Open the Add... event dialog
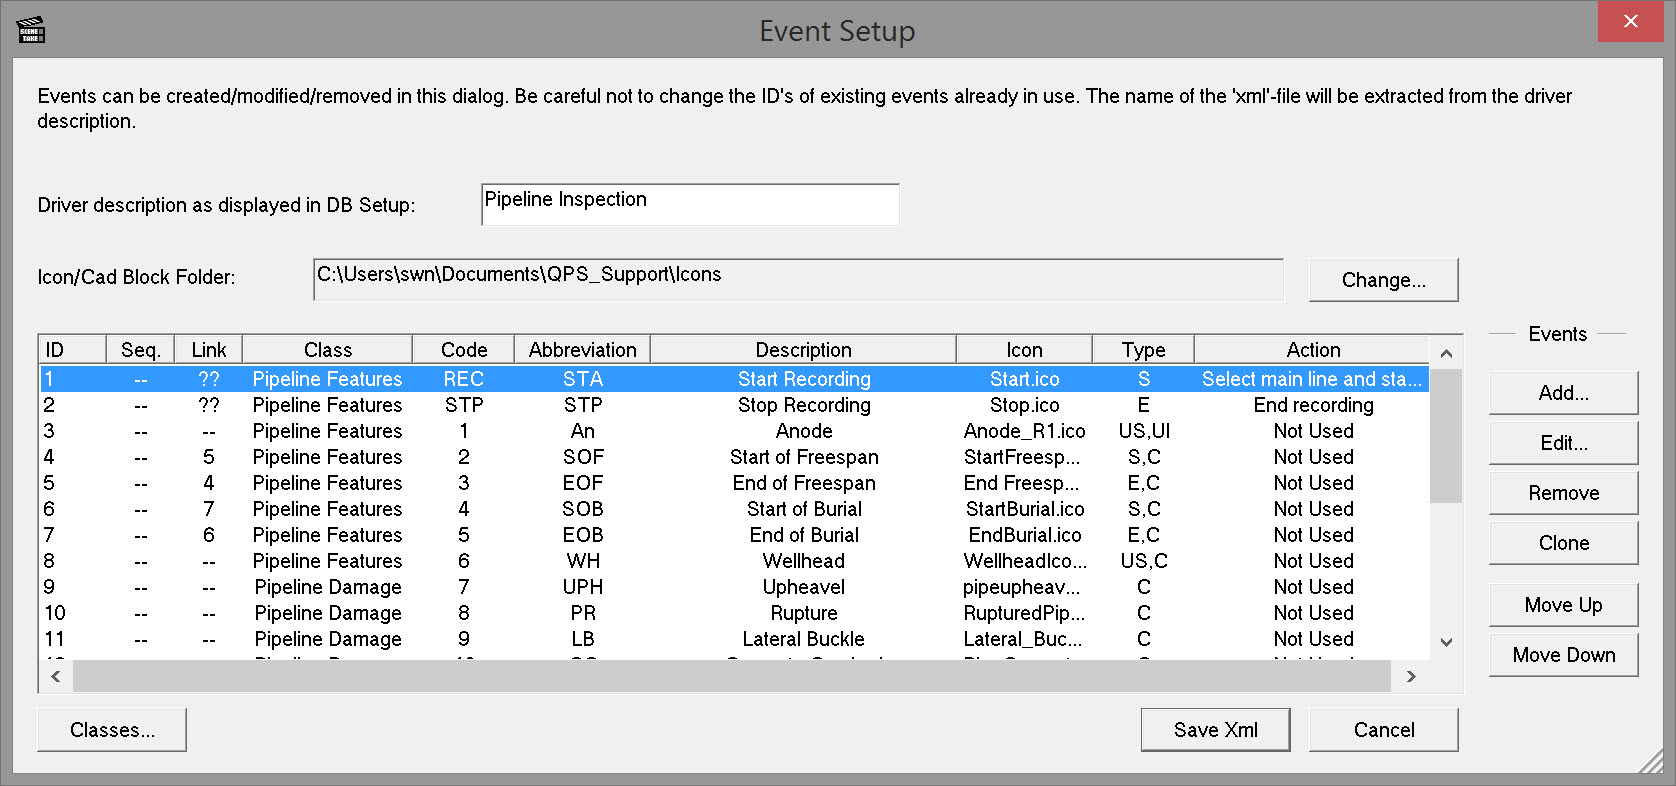Screen dimensions: 1676x786 1563,393
